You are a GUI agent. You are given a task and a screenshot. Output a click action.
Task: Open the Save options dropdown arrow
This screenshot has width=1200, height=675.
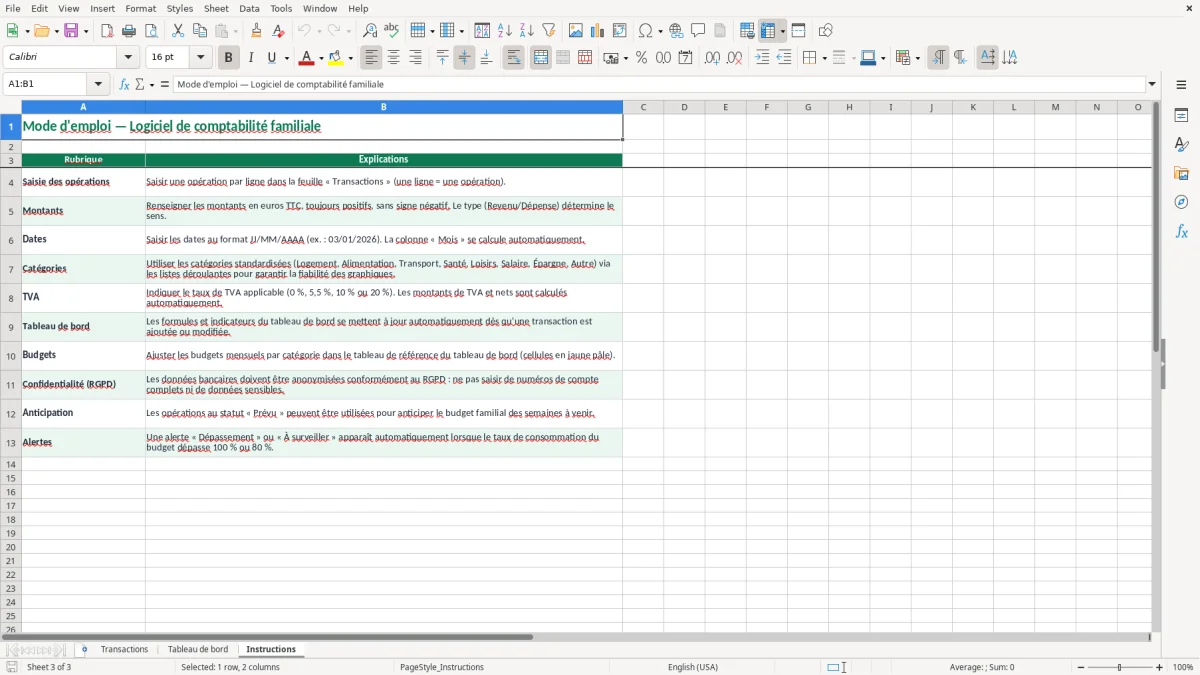pyautogui.click(x=86, y=31)
